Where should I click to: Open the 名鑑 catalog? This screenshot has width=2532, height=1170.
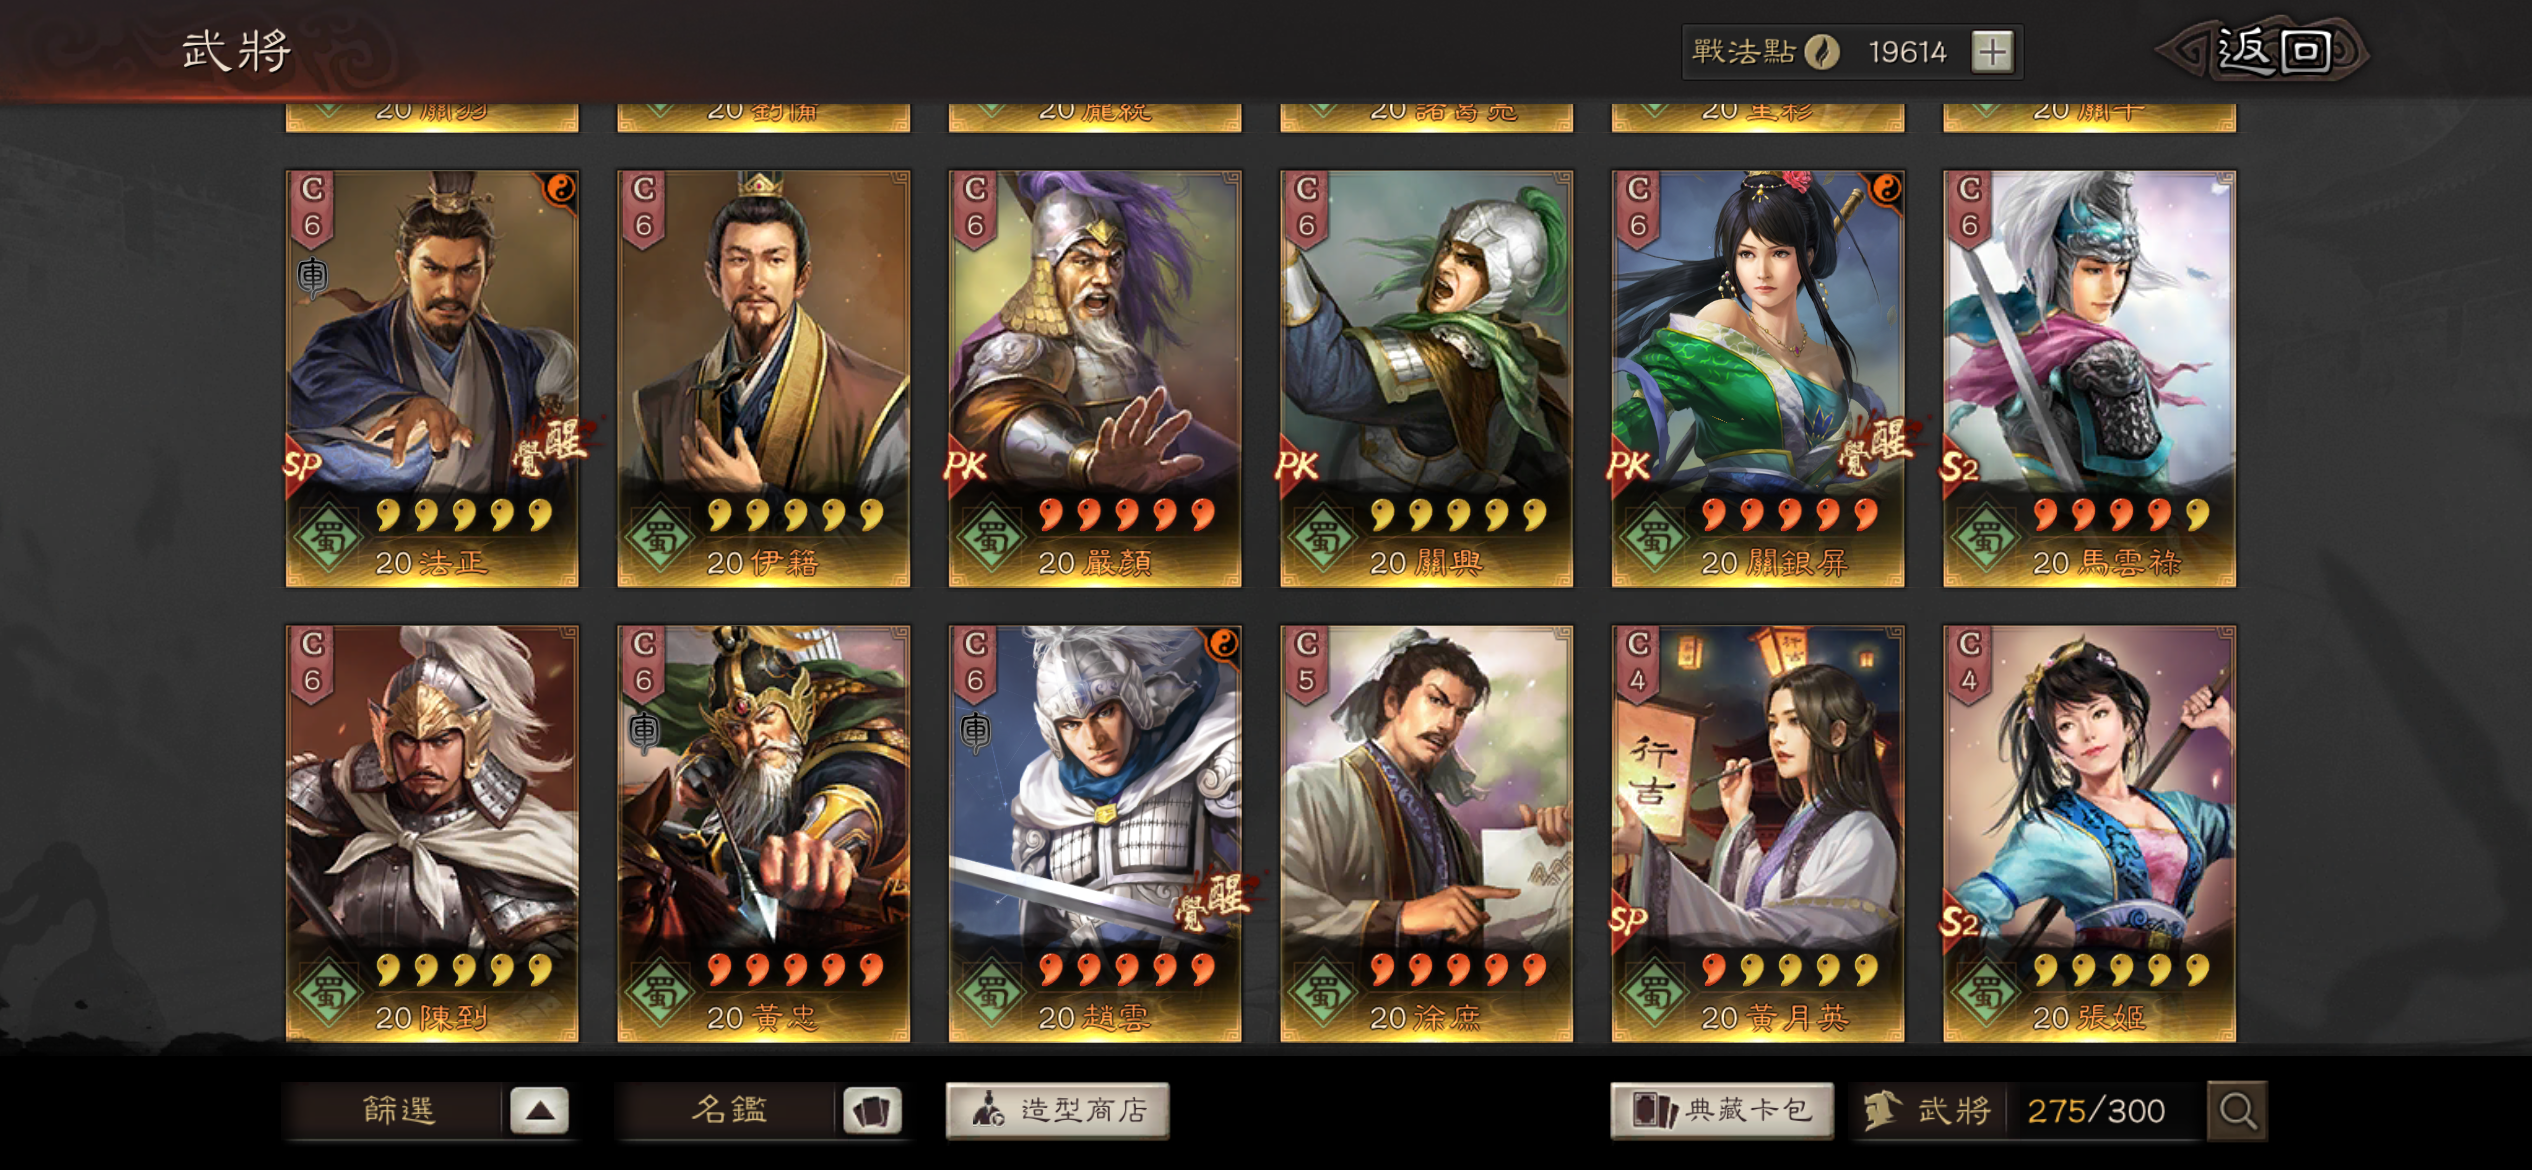tap(729, 1110)
